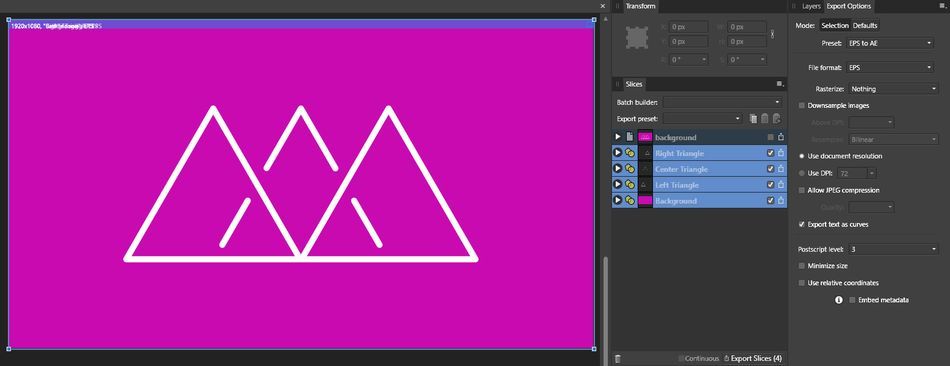Click the trash icon below the Slices list
950x366 pixels.
coord(617,359)
